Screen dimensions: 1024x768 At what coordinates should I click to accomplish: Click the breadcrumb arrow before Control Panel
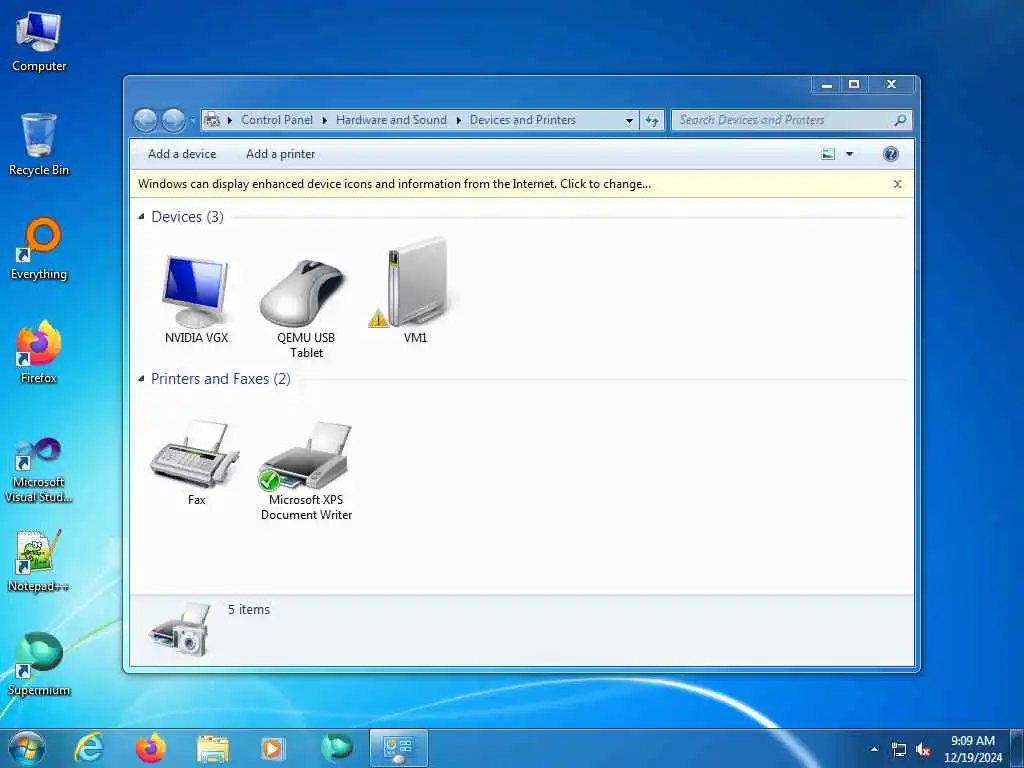pos(230,120)
